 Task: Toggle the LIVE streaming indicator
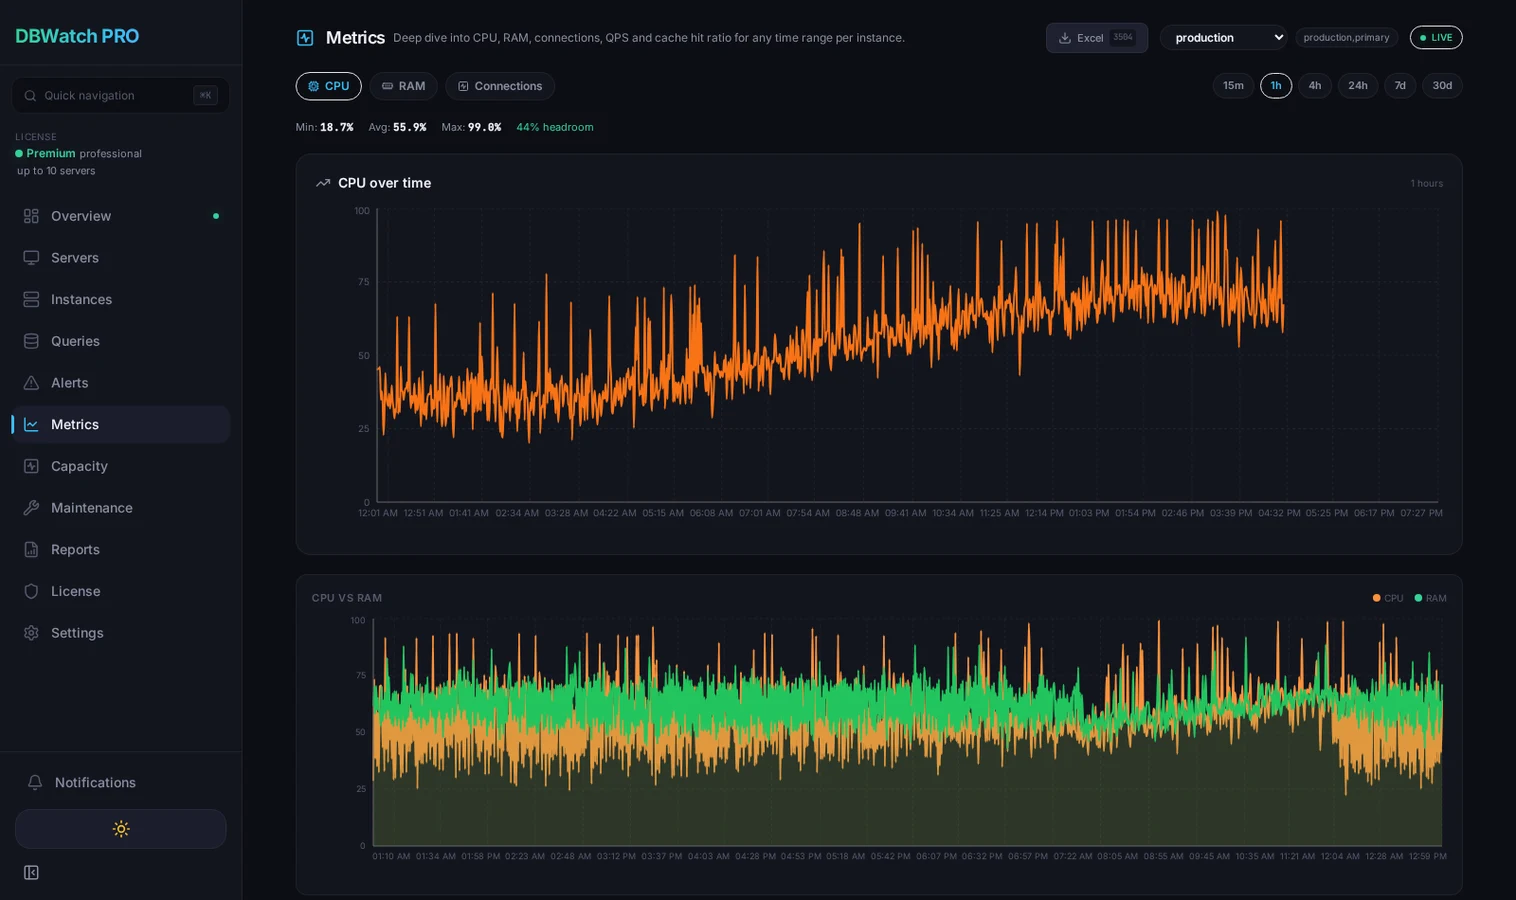pos(1435,38)
